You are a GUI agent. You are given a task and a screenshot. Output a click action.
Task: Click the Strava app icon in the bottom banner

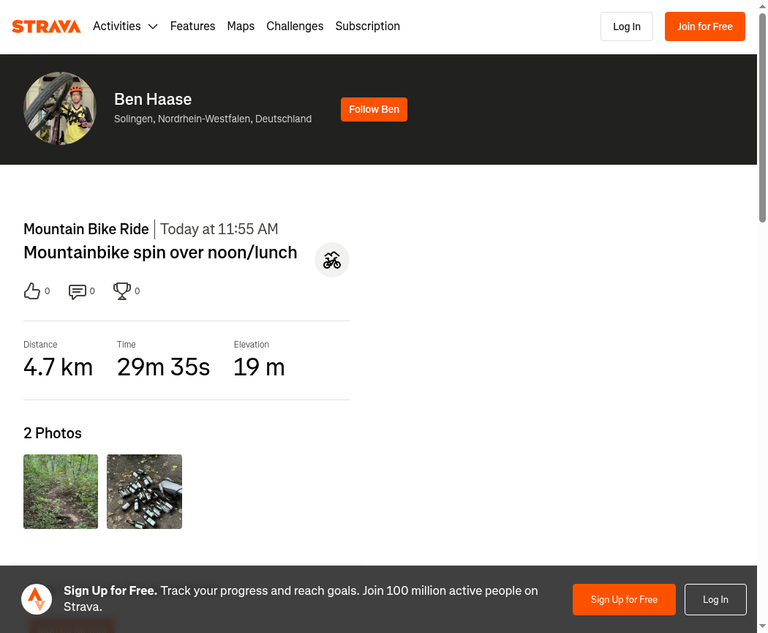(x=36, y=599)
